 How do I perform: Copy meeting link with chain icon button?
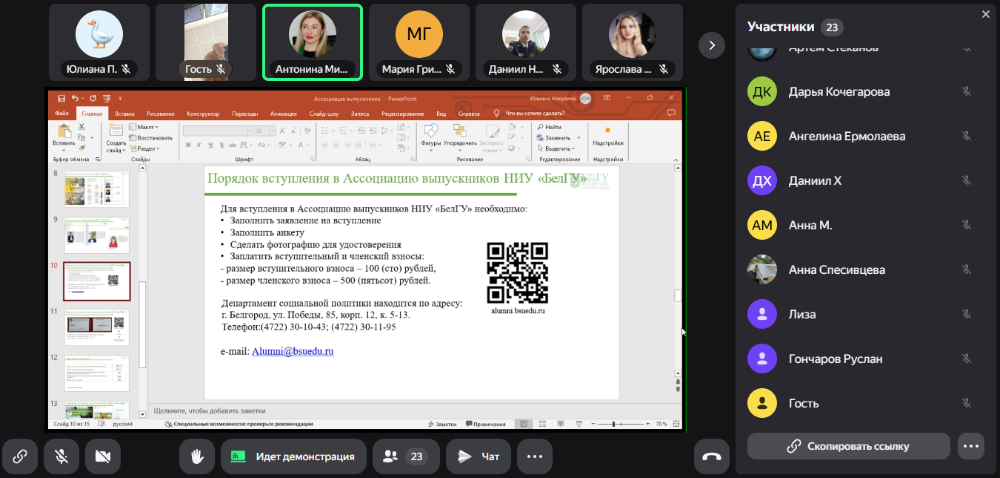pyautogui.click(x=20, y=456)
